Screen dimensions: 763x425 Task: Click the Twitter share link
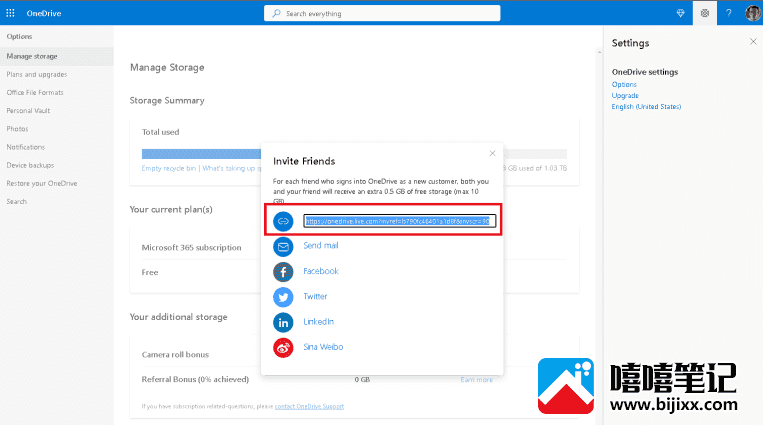point(315,296)
